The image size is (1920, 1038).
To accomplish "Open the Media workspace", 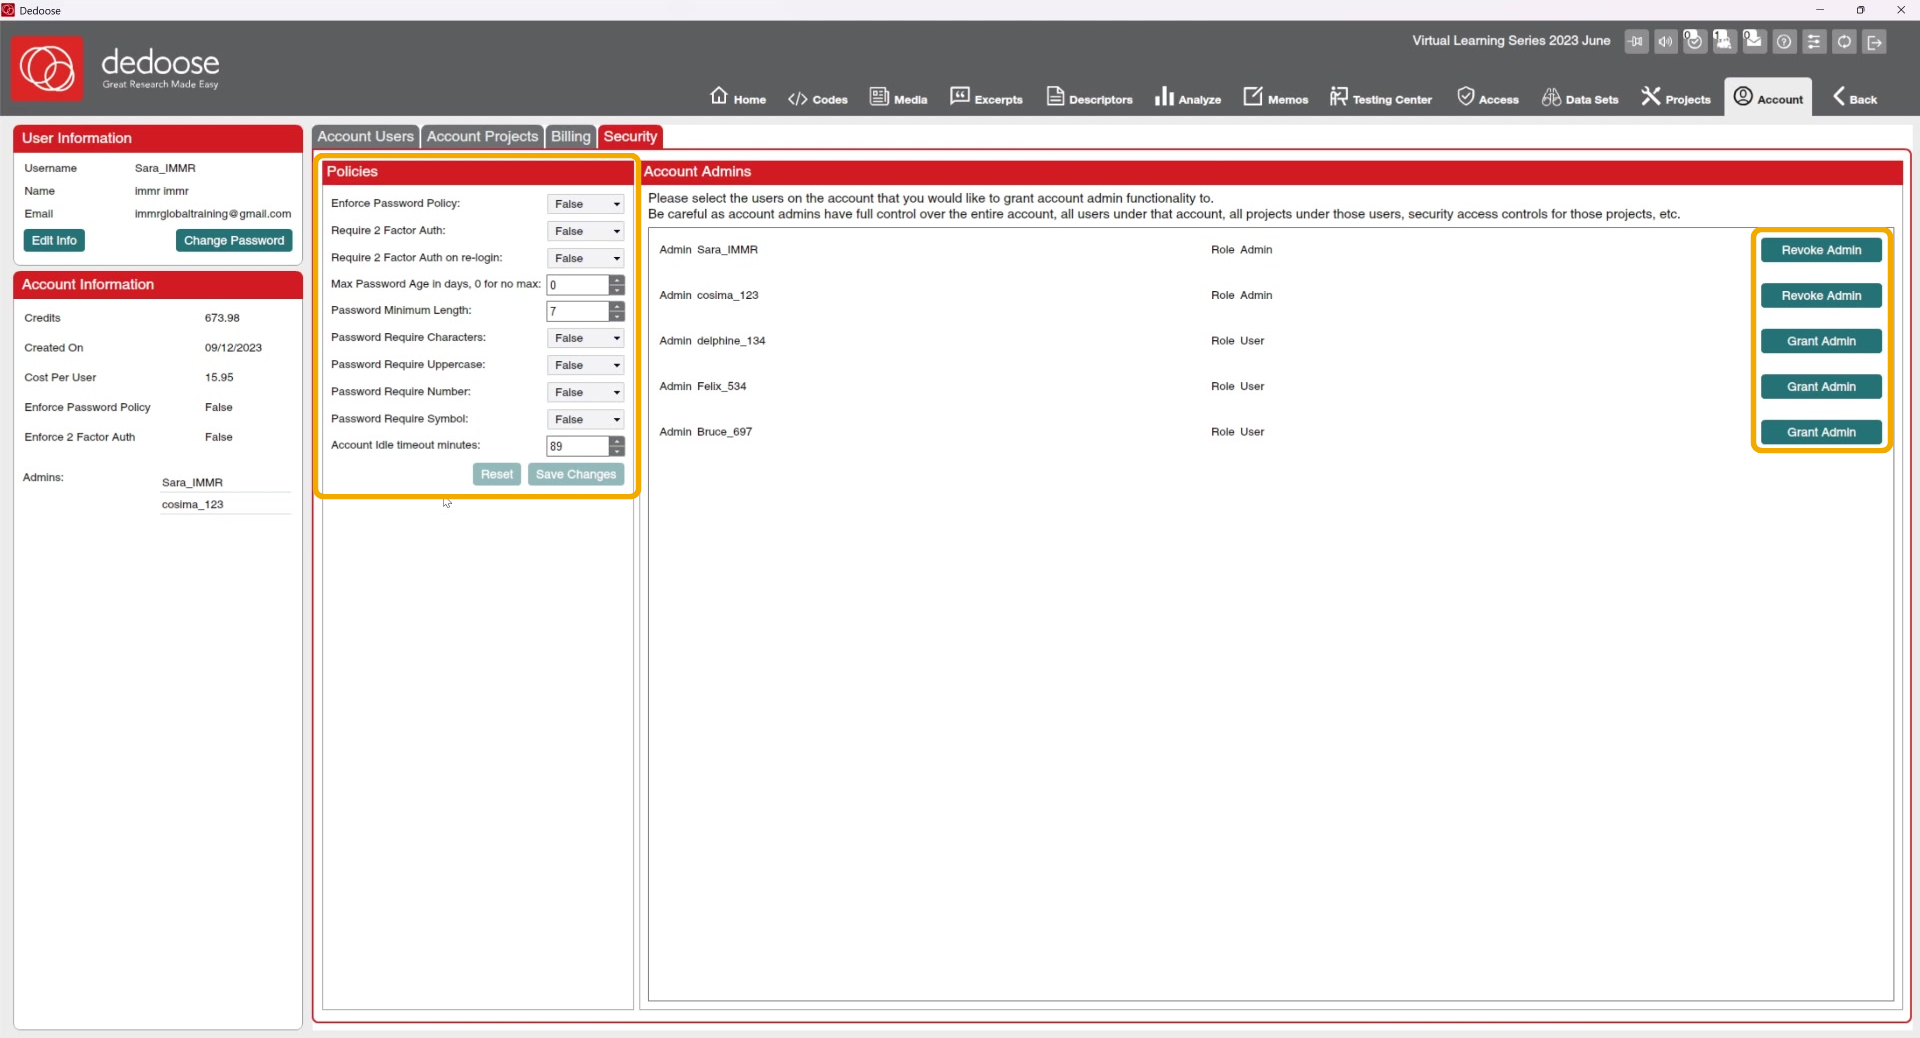I will point(898,97).
